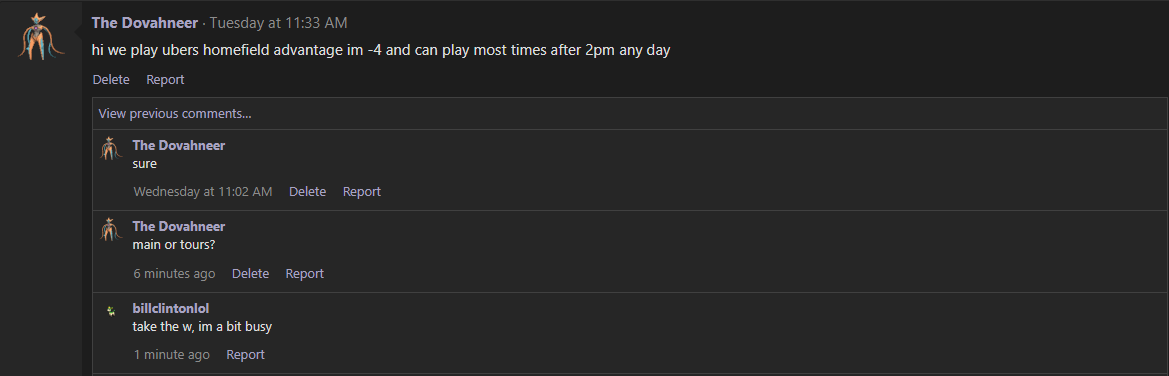
Task: Delete the "sure" comment
Action: tap(307, 192)
